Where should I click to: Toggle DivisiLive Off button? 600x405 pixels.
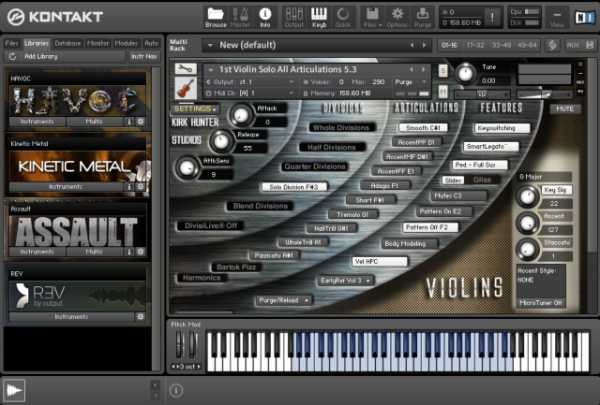pos(210,226)
